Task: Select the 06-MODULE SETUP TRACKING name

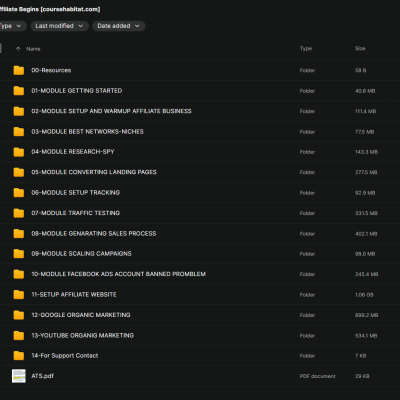Action: pyautogui.click(x=76, y=192)
